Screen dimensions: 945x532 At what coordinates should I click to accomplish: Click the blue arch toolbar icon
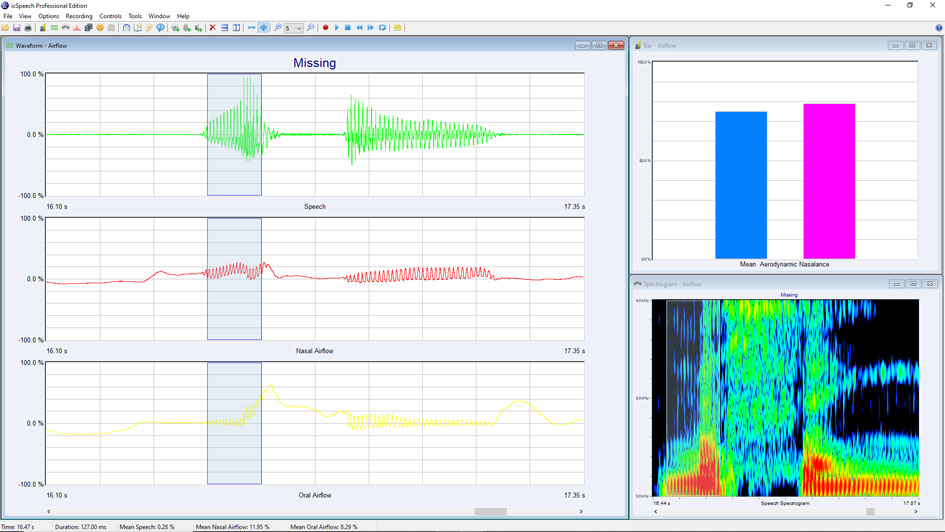(126, 28)
